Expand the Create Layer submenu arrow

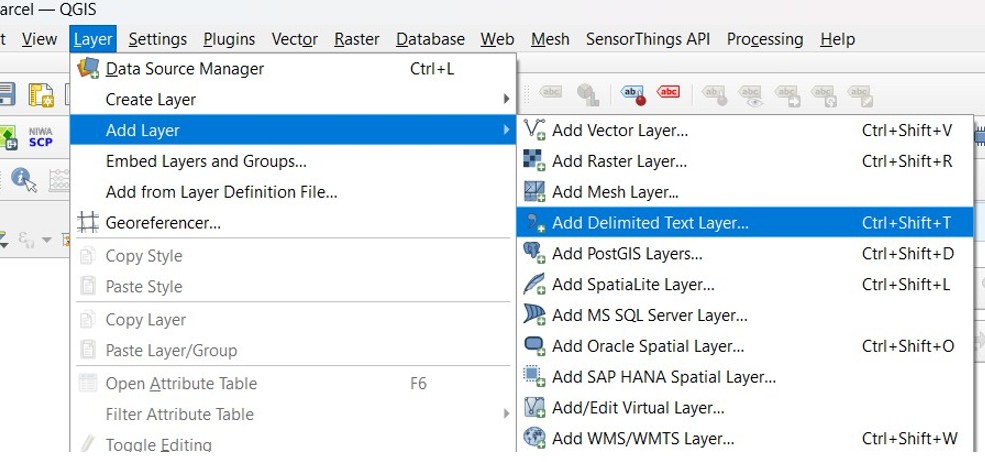point(506,99)
